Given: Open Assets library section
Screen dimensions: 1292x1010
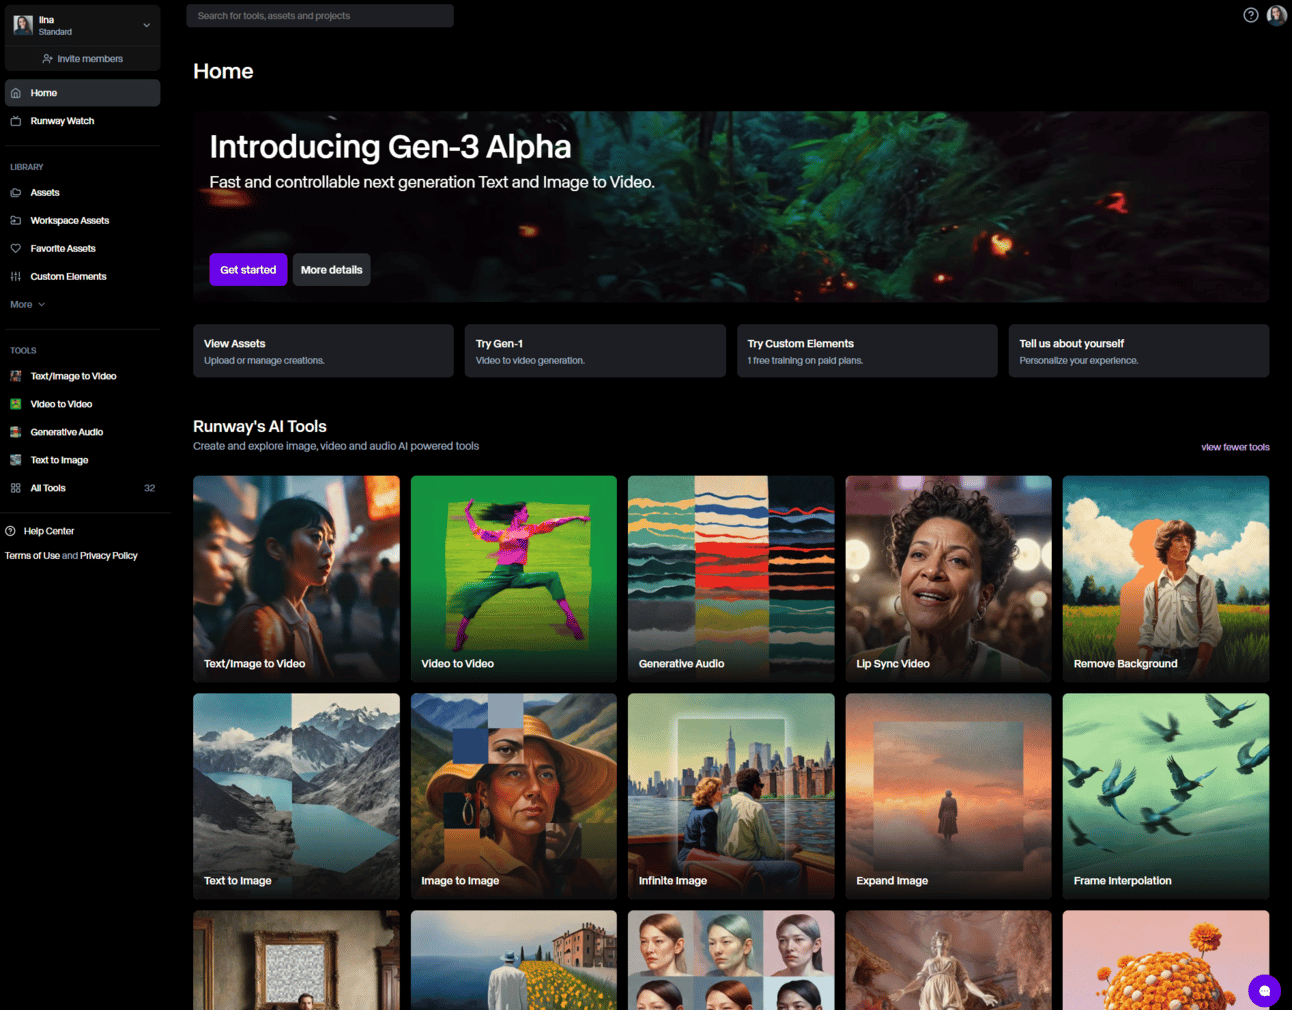Looking at the screenshot, I should [x=82, y=193].
